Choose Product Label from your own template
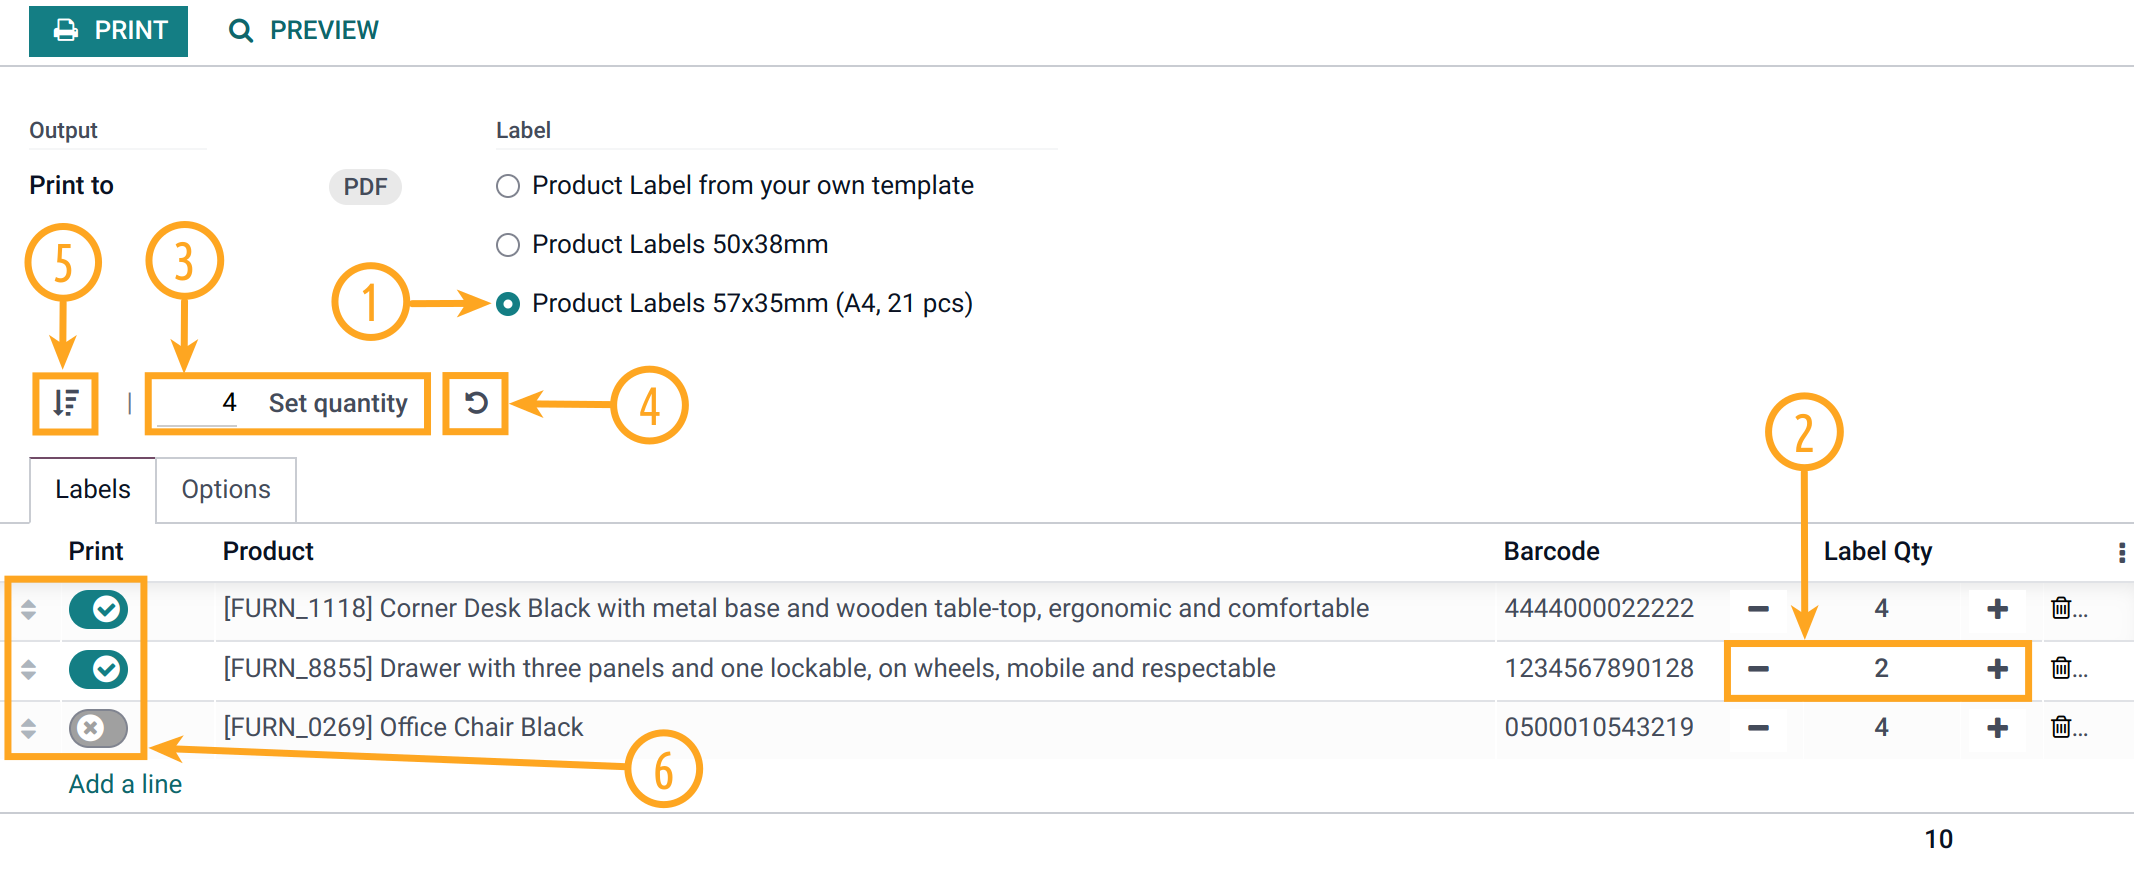The width and height of the screenshot is (2134, 875). (508, 186)
